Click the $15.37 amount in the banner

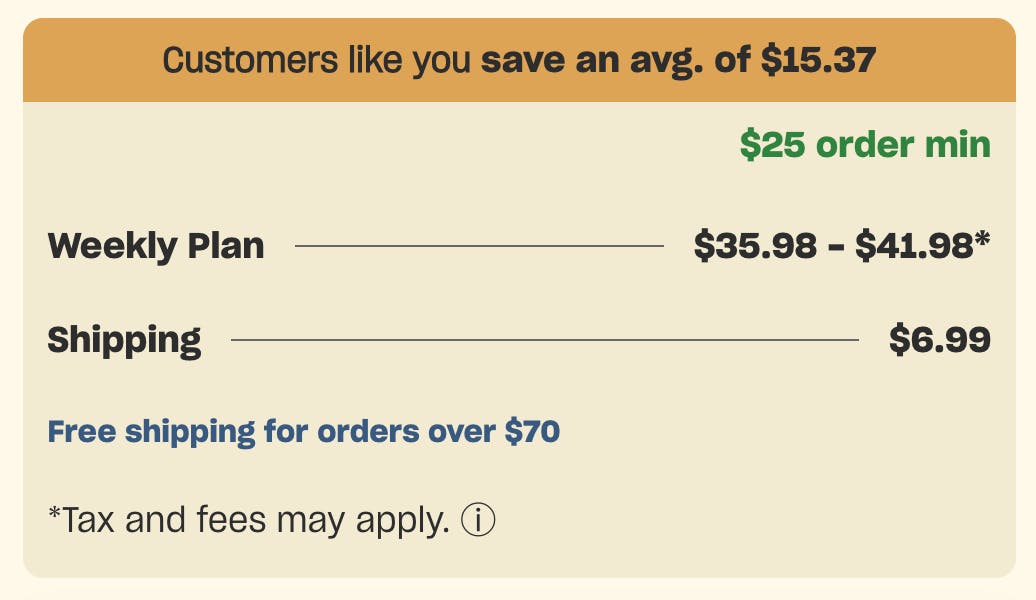coord(818,61)
